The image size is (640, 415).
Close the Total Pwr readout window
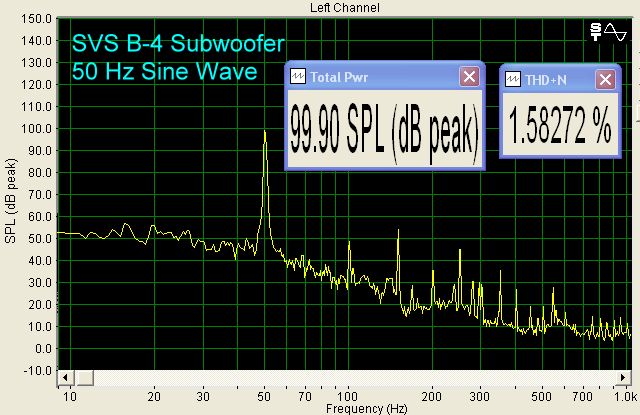pyautogui.click(x=469, y=77)
